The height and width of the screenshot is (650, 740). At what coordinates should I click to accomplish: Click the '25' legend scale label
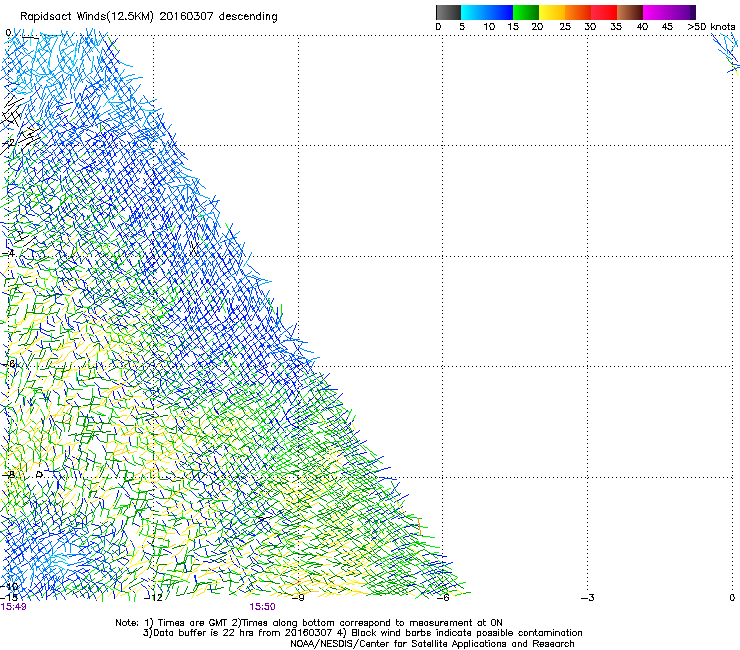[x=564, y=27]
